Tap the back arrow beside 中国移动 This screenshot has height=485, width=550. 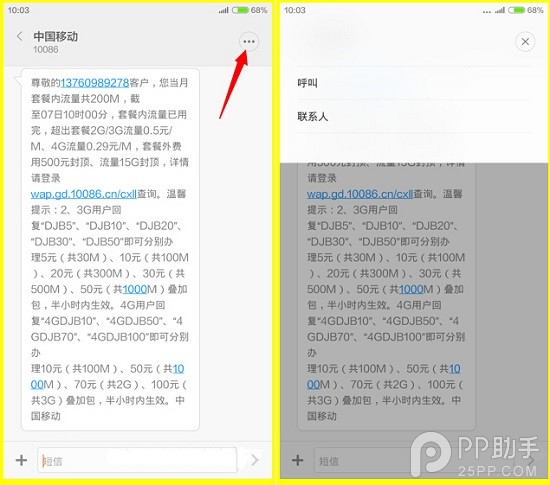tap(20, 36)
